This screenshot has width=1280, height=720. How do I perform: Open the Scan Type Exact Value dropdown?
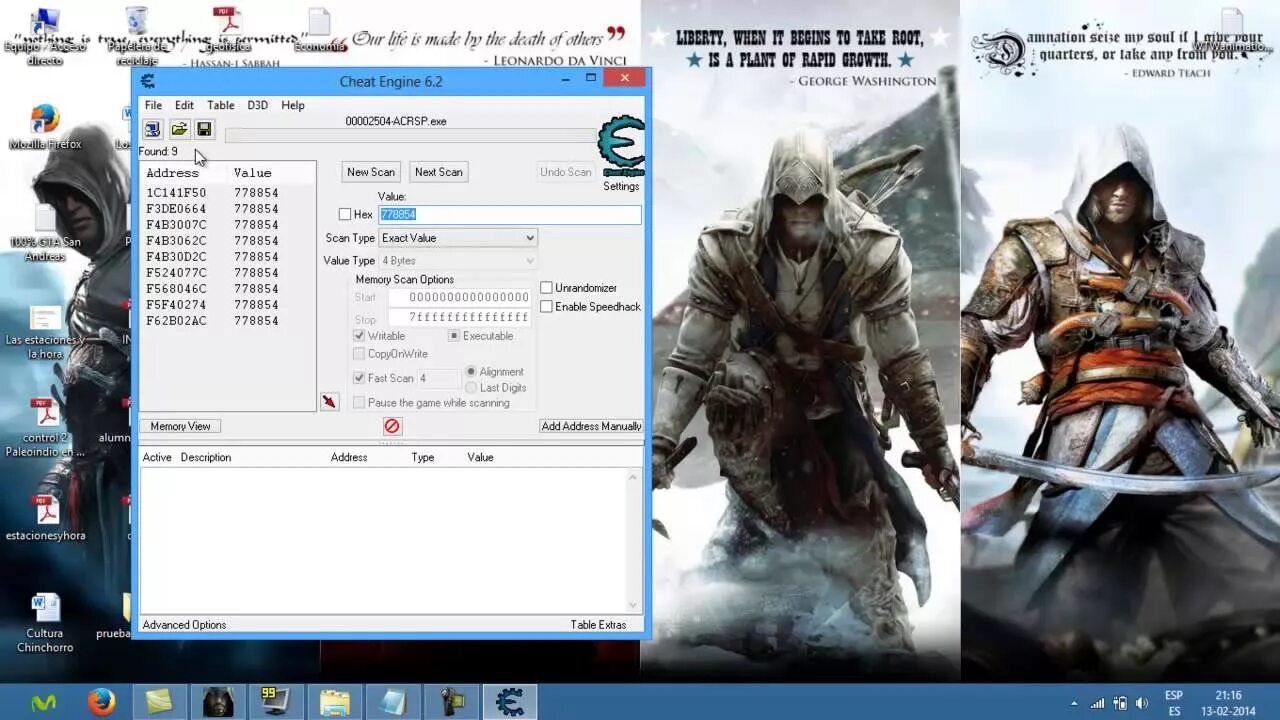coord(458,238)
